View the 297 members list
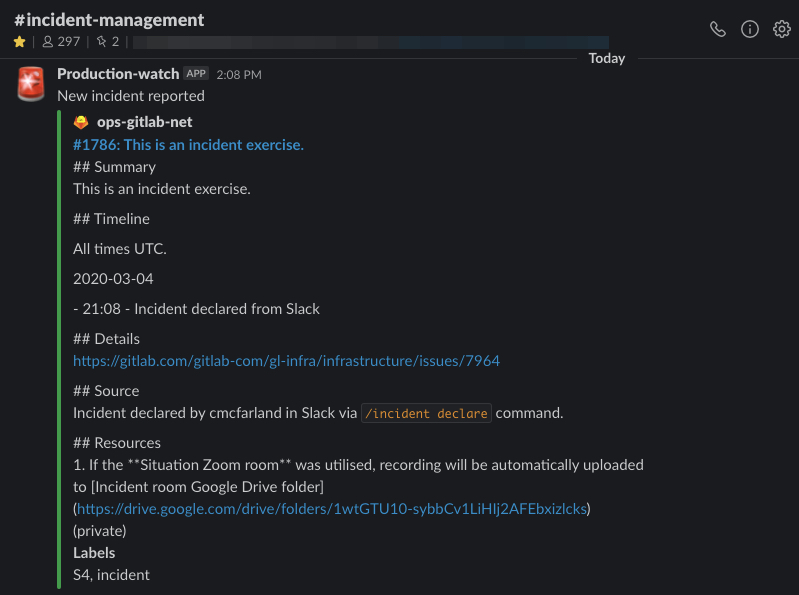The height and width of the screenshot is (595, 799). coord(61,42)
